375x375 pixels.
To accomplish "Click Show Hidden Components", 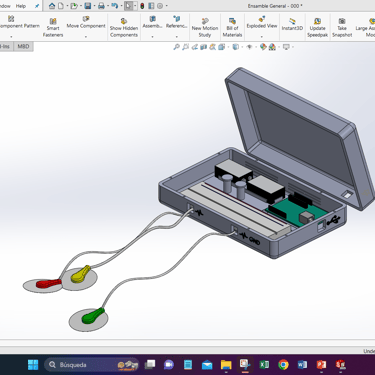I will [124, 28].
